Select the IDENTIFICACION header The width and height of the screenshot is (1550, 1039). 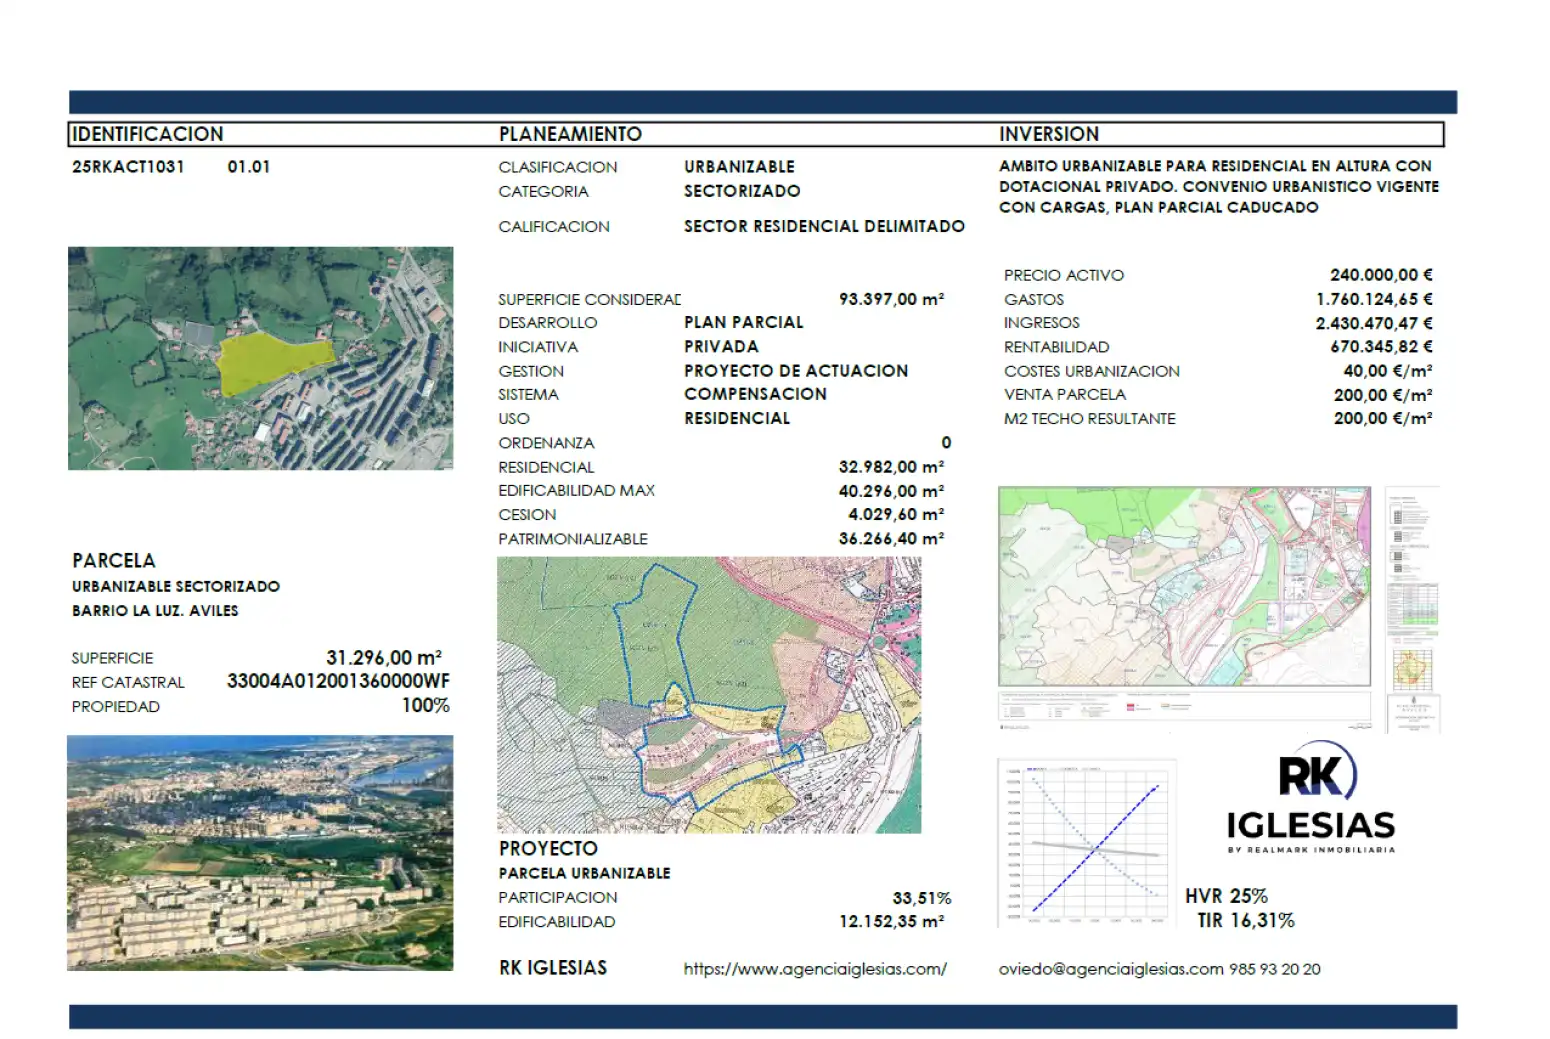pyautogui.click(x=148, y=134)
